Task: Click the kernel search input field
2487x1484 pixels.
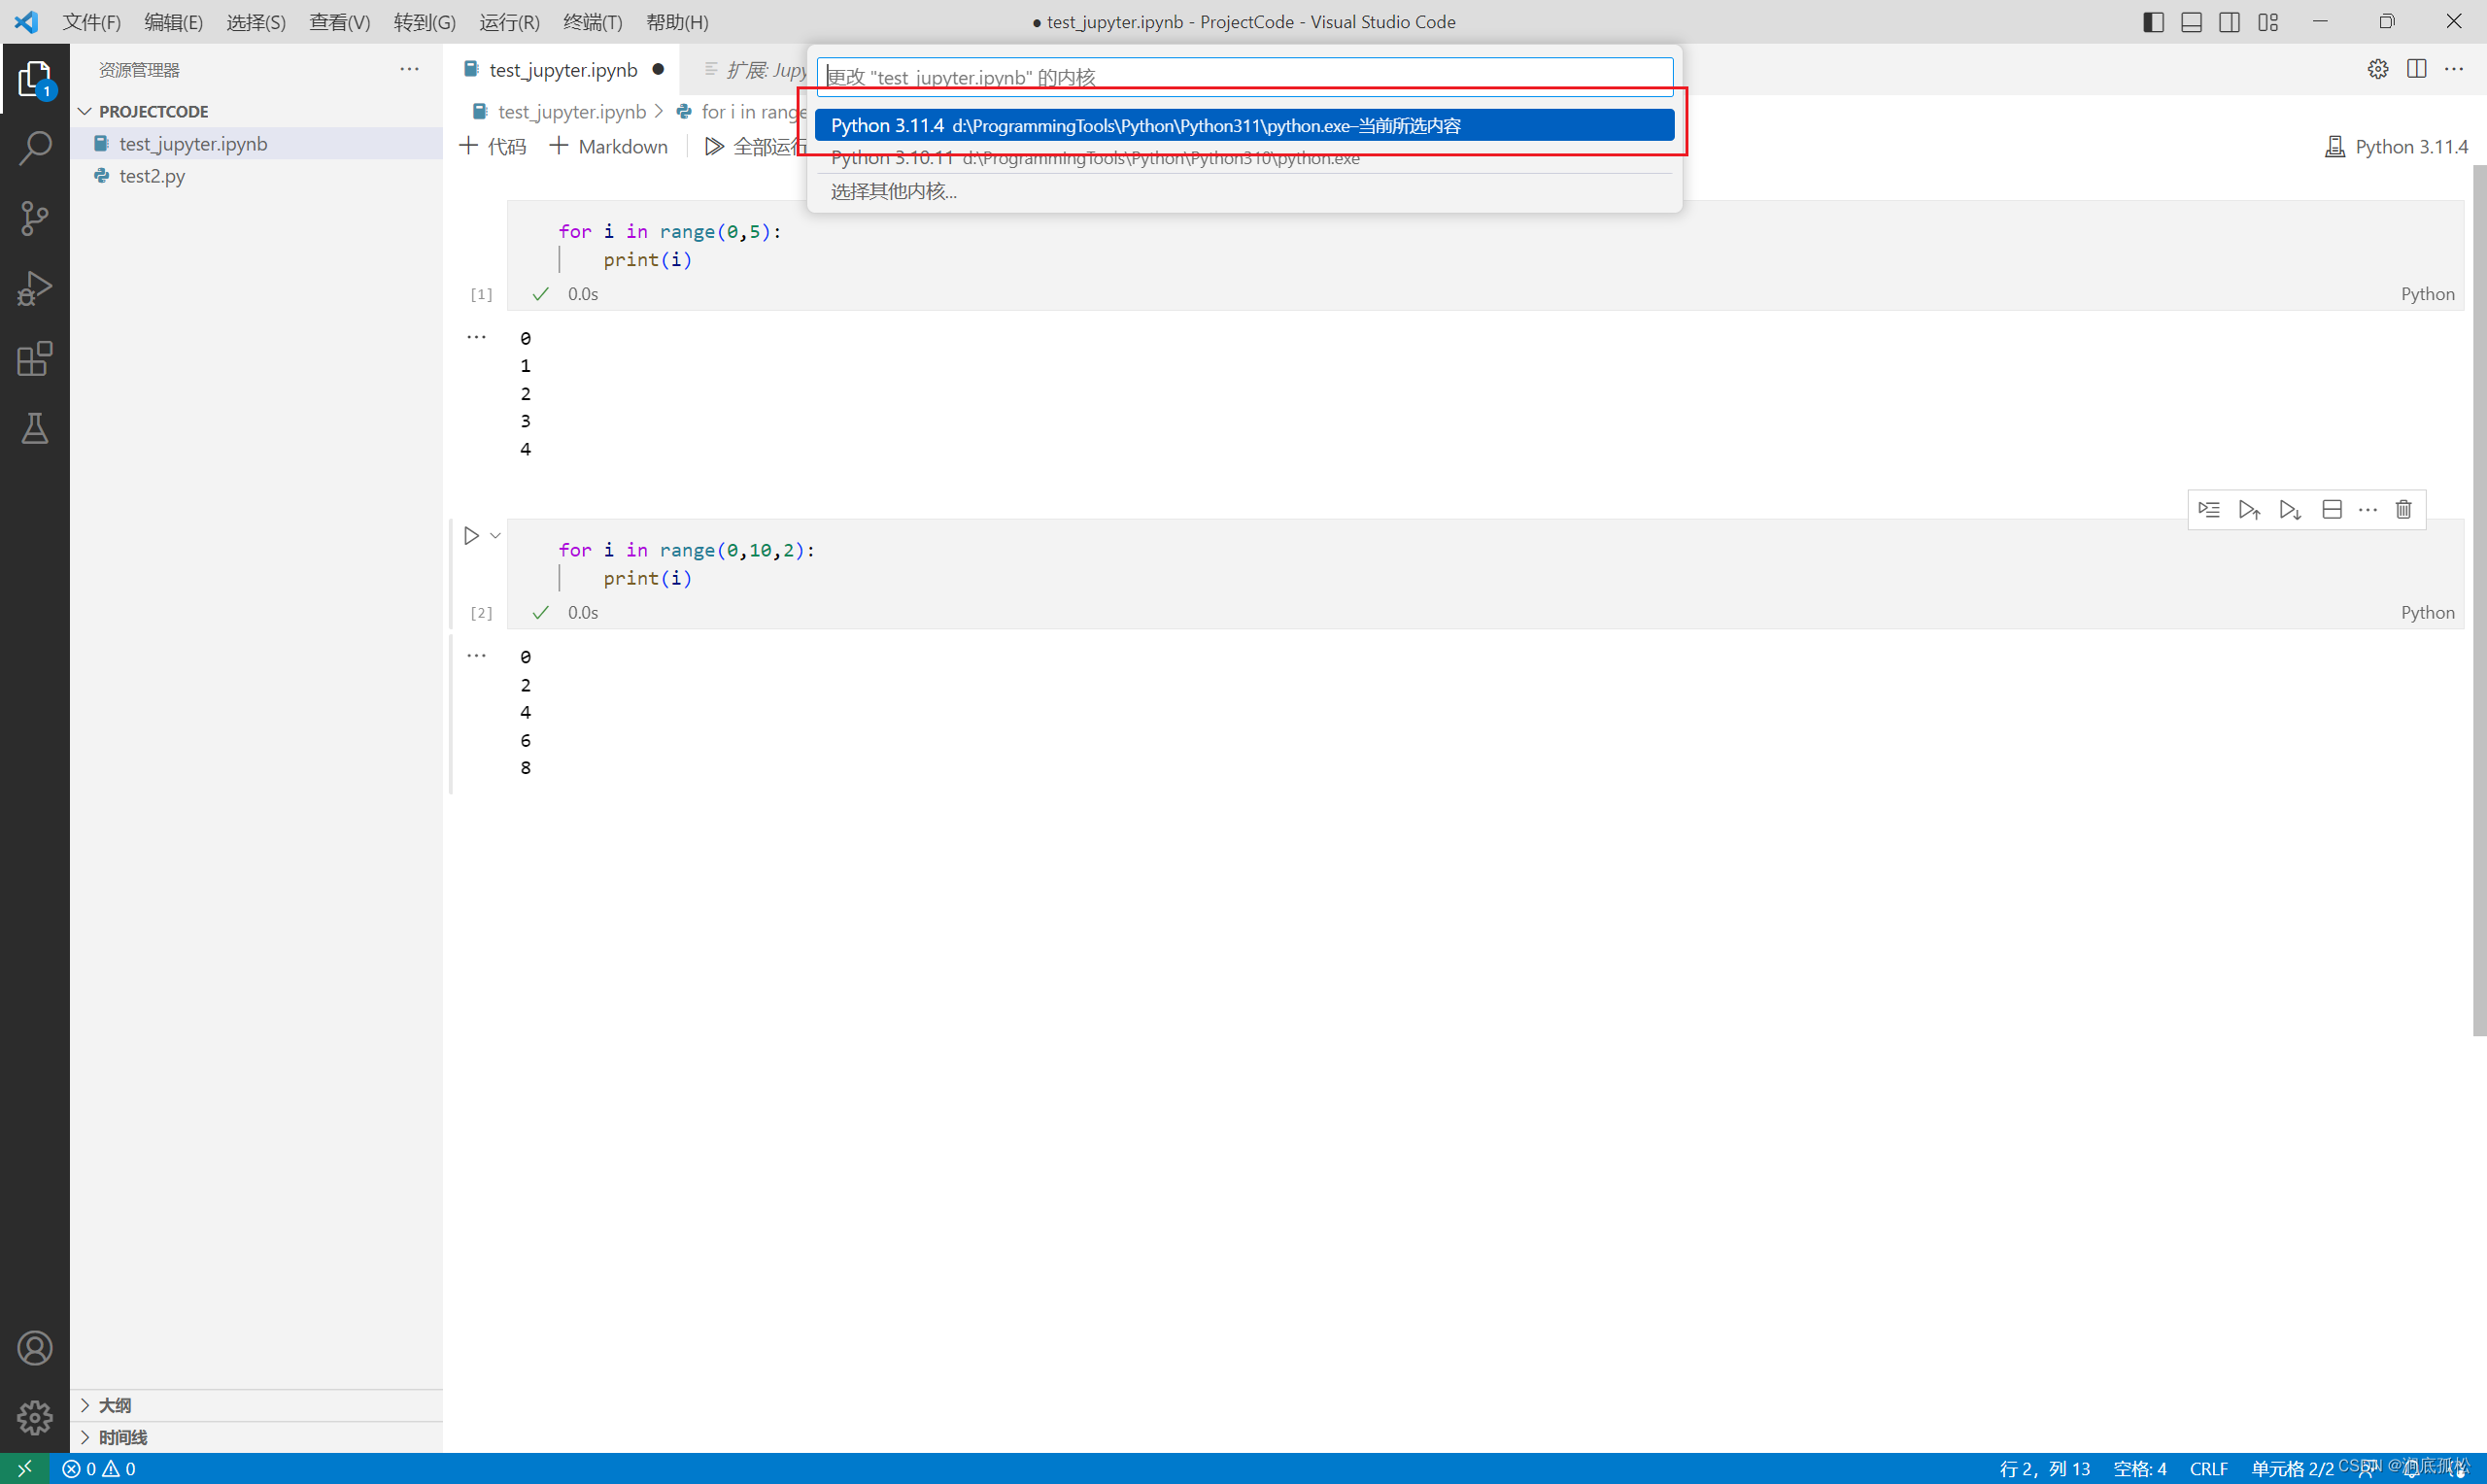Action: [1245, 76]
